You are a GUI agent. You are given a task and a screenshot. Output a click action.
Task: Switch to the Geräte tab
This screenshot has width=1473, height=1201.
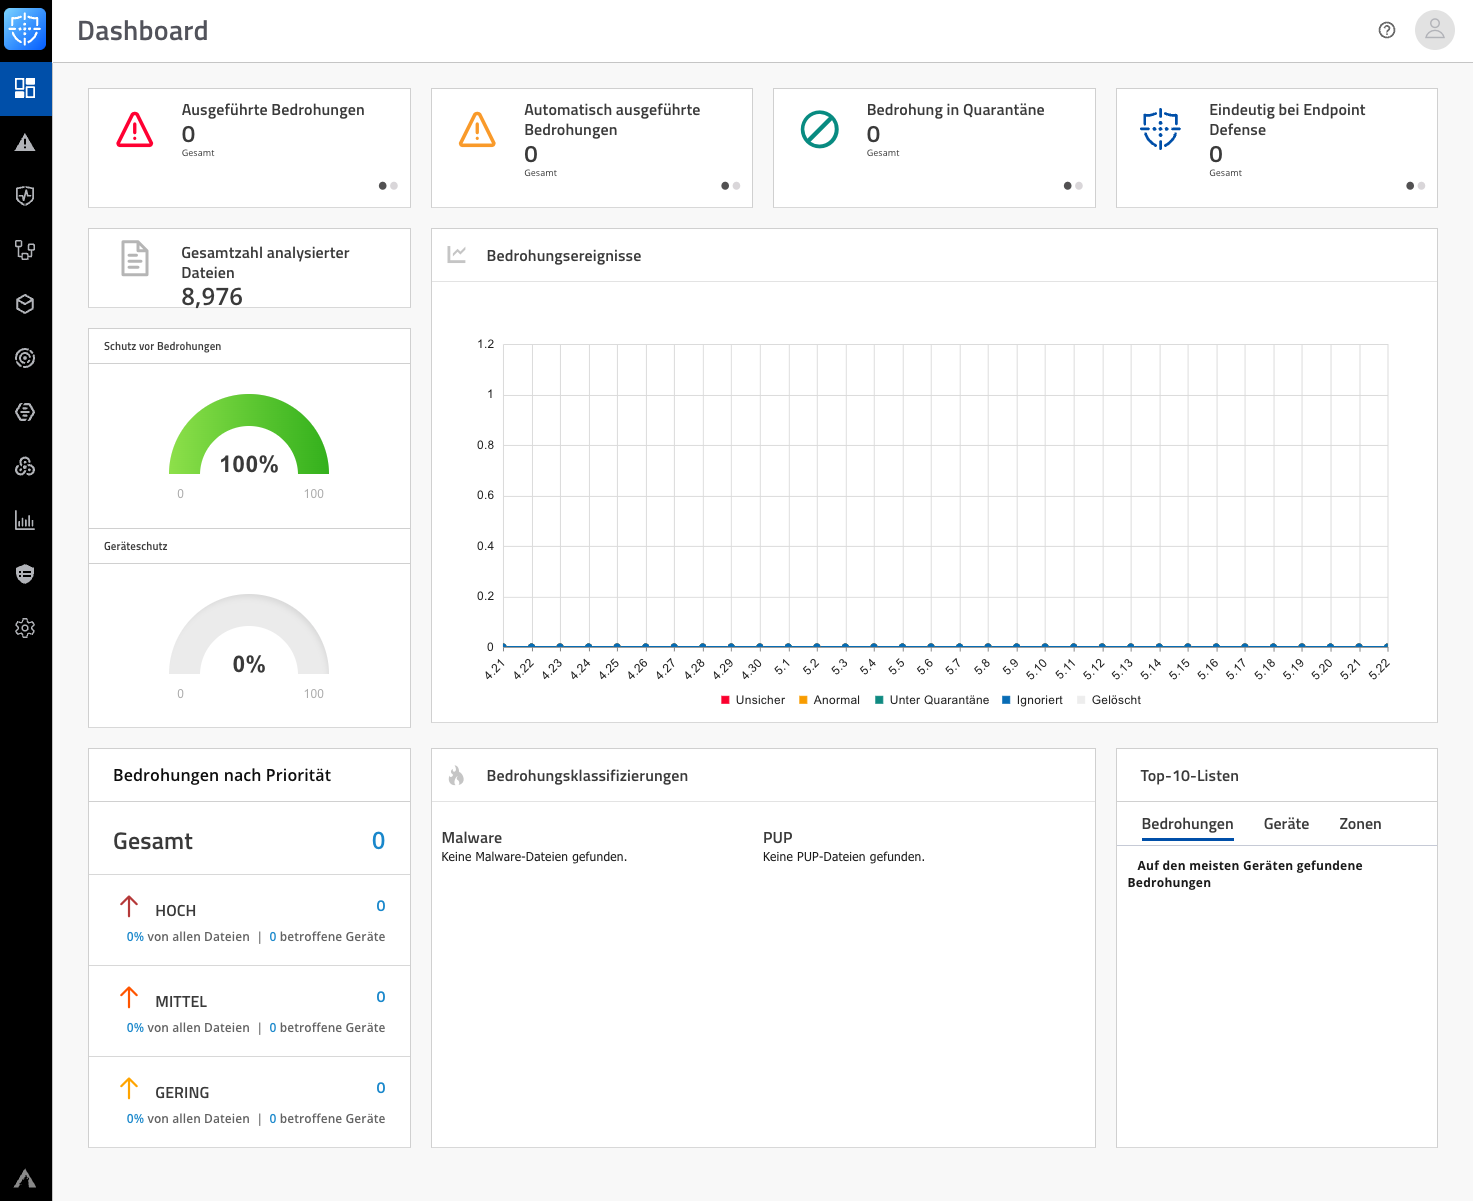tap(1286, 824)
